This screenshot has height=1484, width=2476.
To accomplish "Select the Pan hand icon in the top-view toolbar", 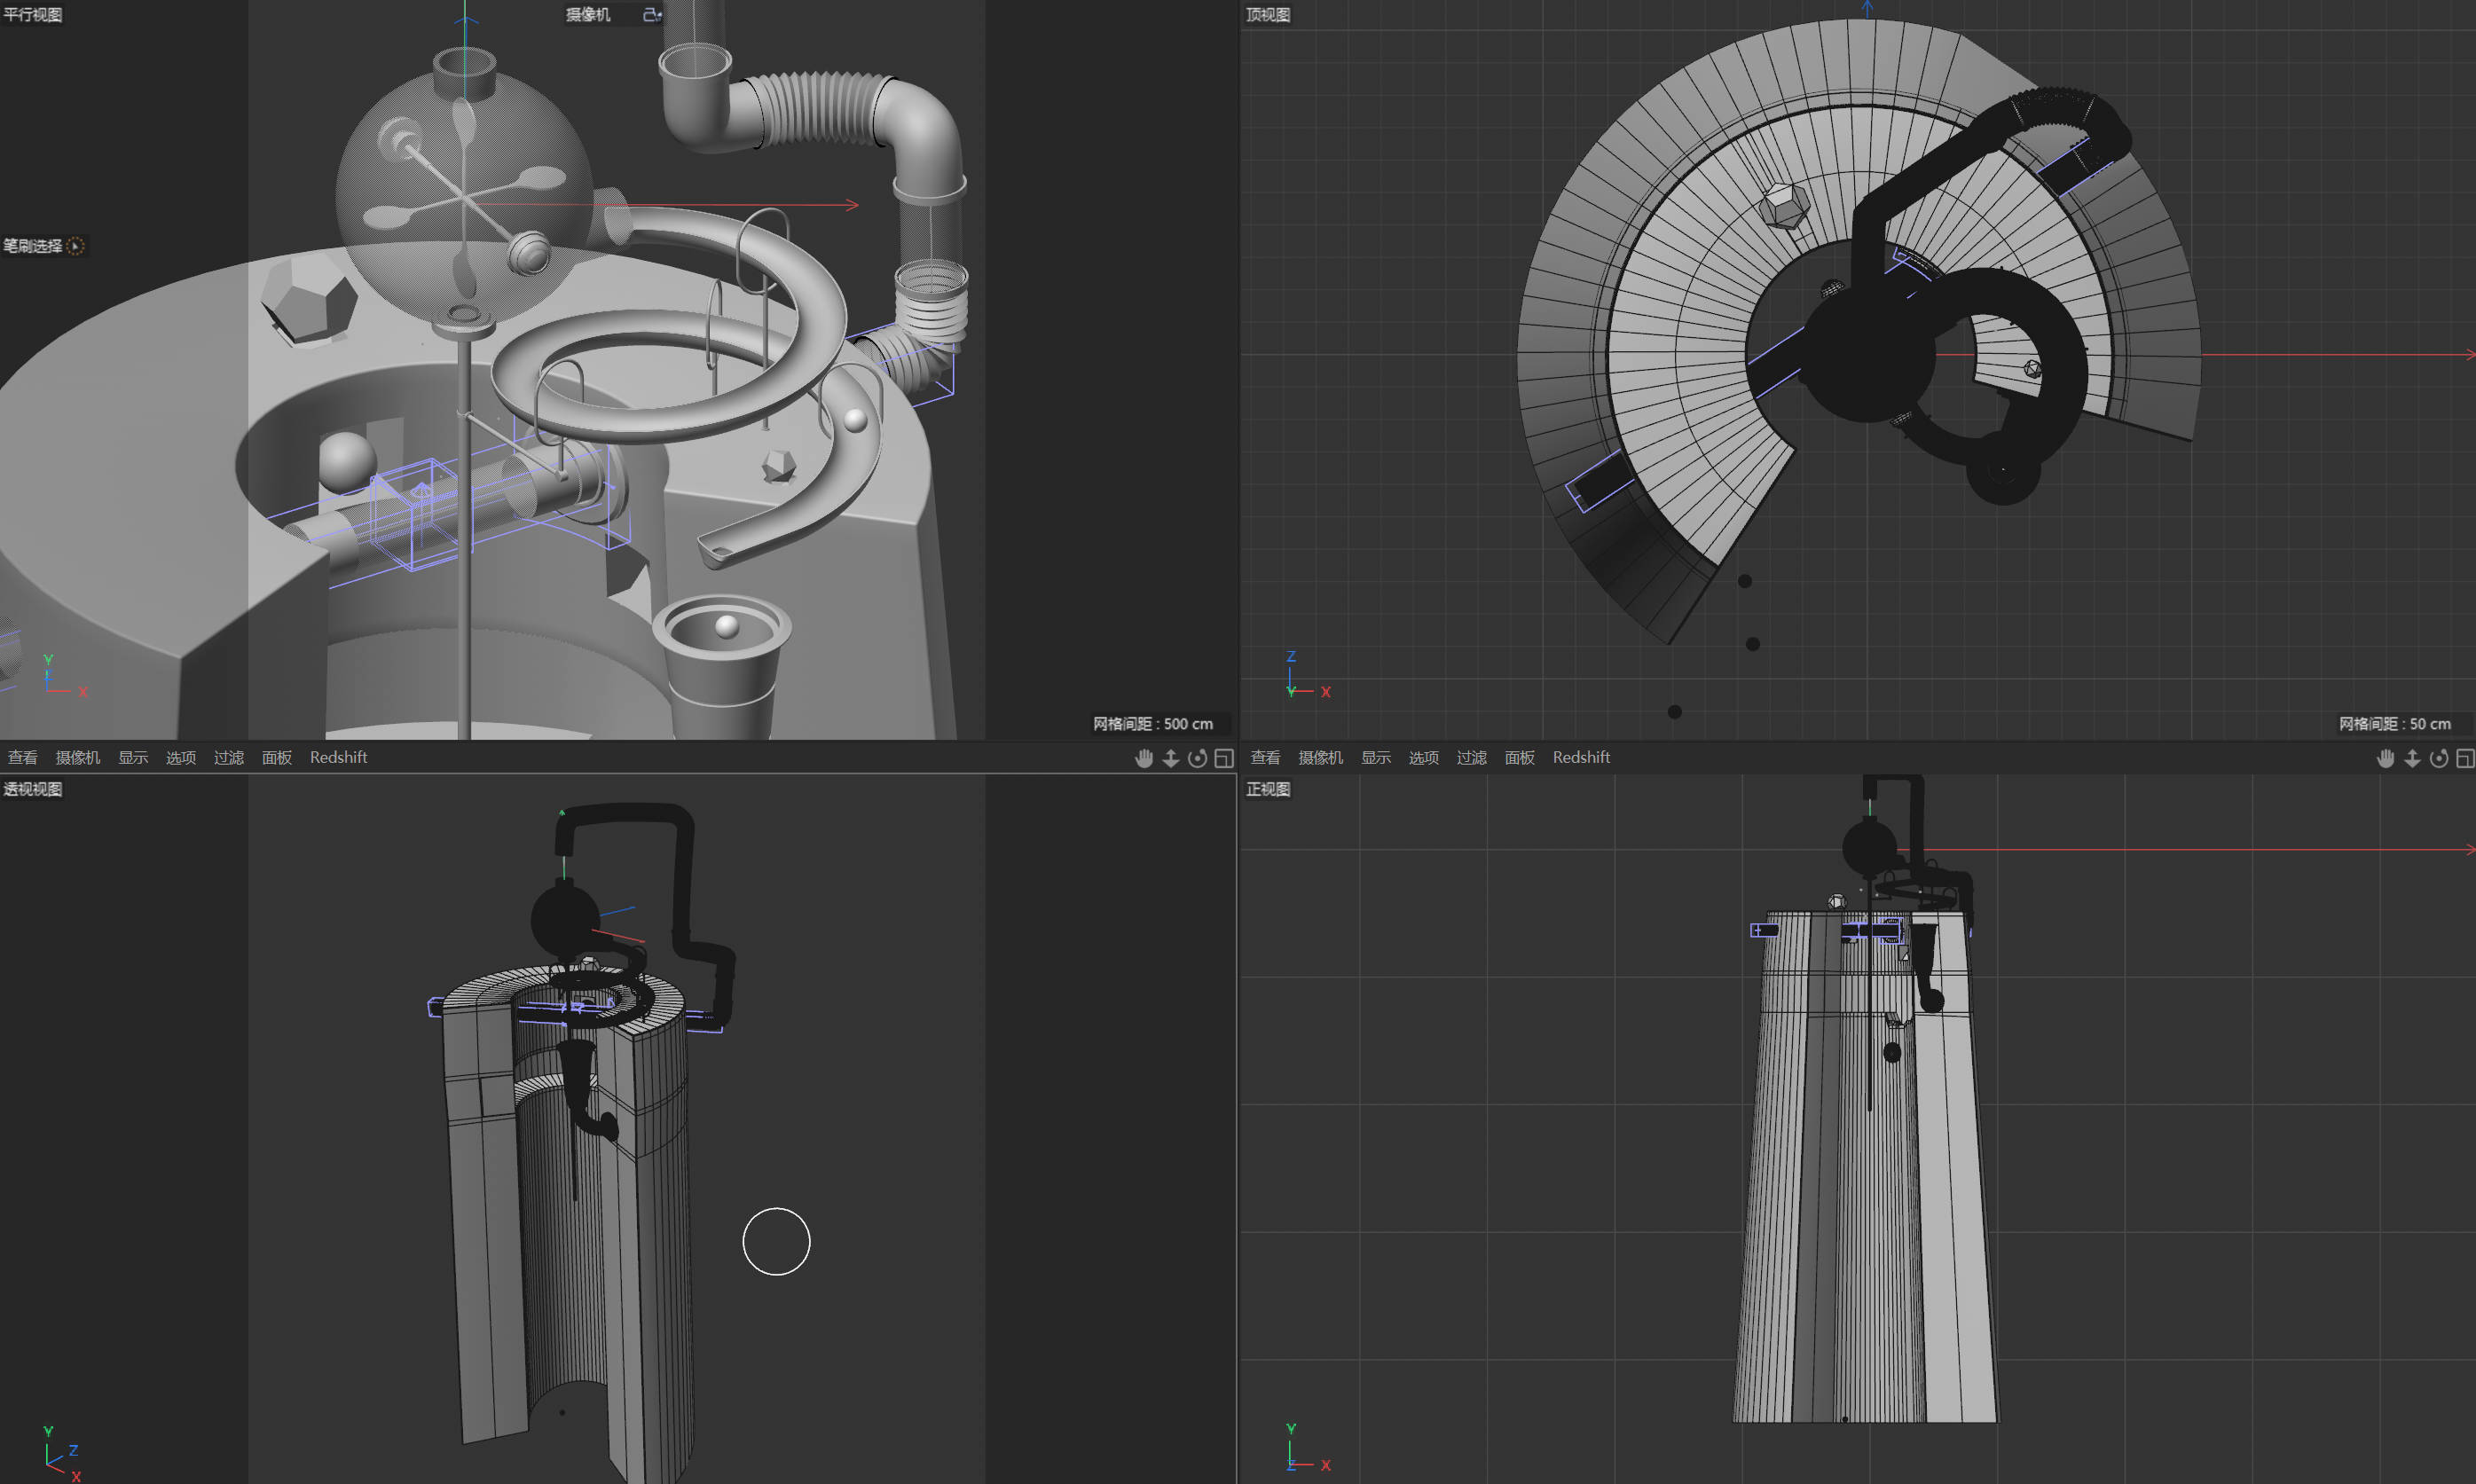I will coord(2386,758).
